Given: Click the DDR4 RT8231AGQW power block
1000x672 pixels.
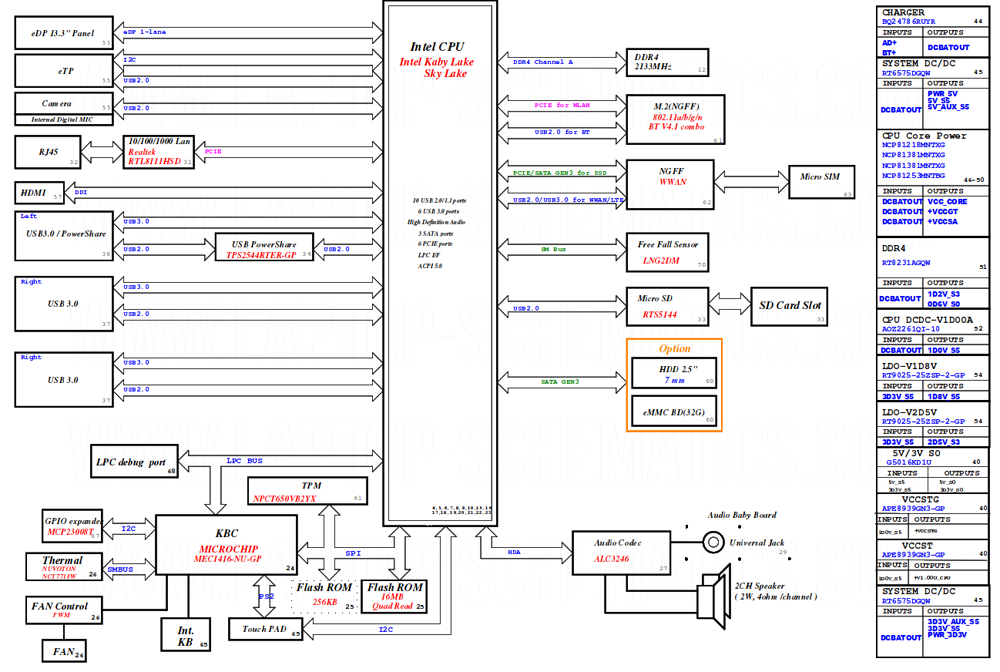Looking at the screenshot, I should (x=932, y=274).
